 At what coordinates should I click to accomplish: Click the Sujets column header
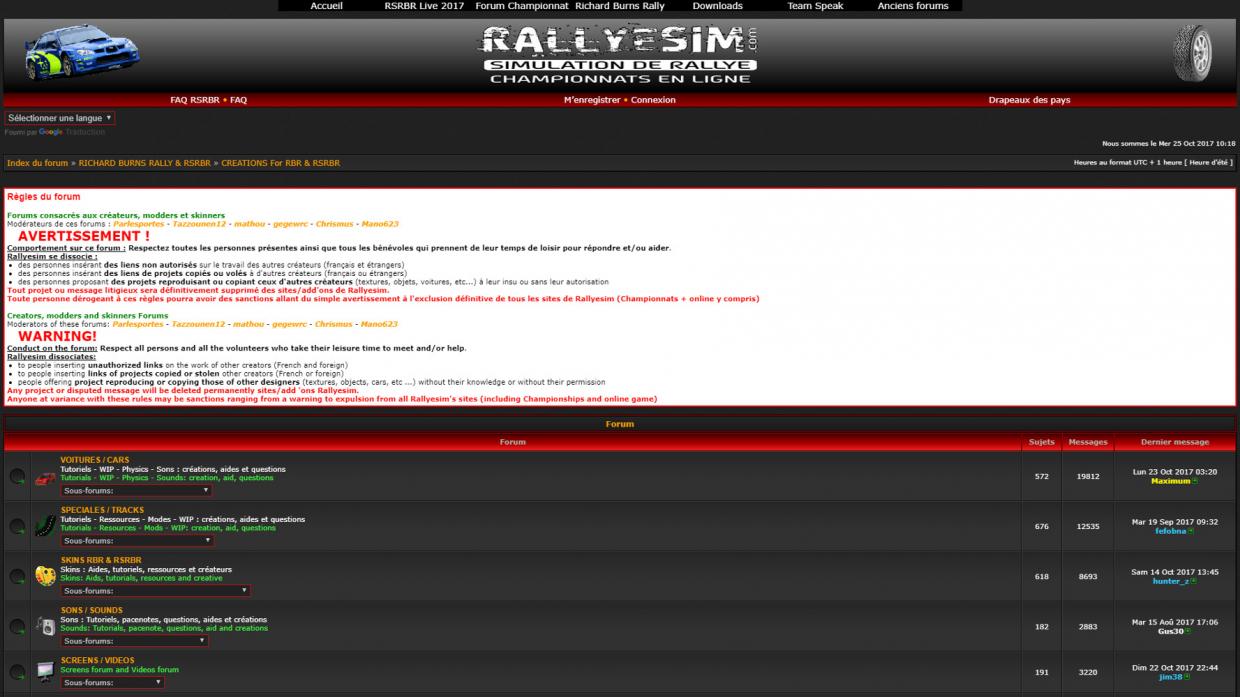1041,442
